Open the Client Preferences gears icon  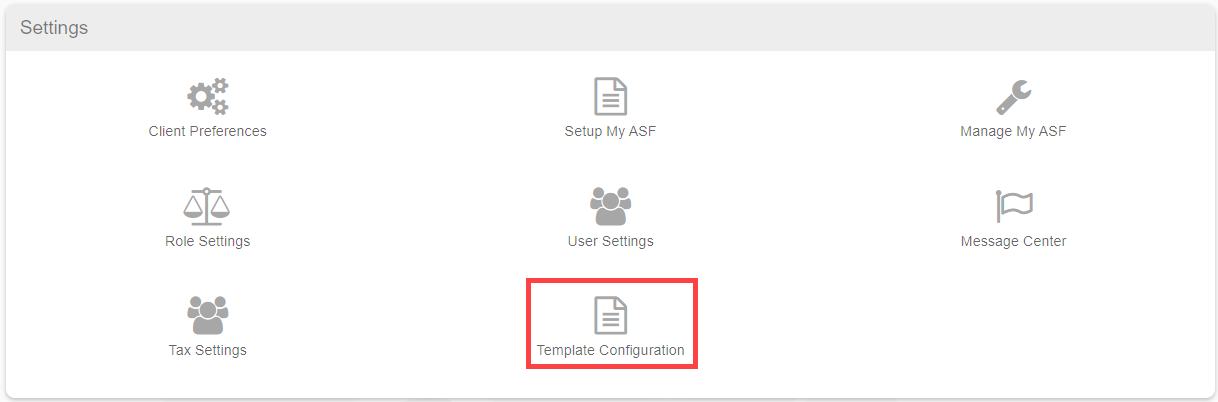[x=208, y=97]
